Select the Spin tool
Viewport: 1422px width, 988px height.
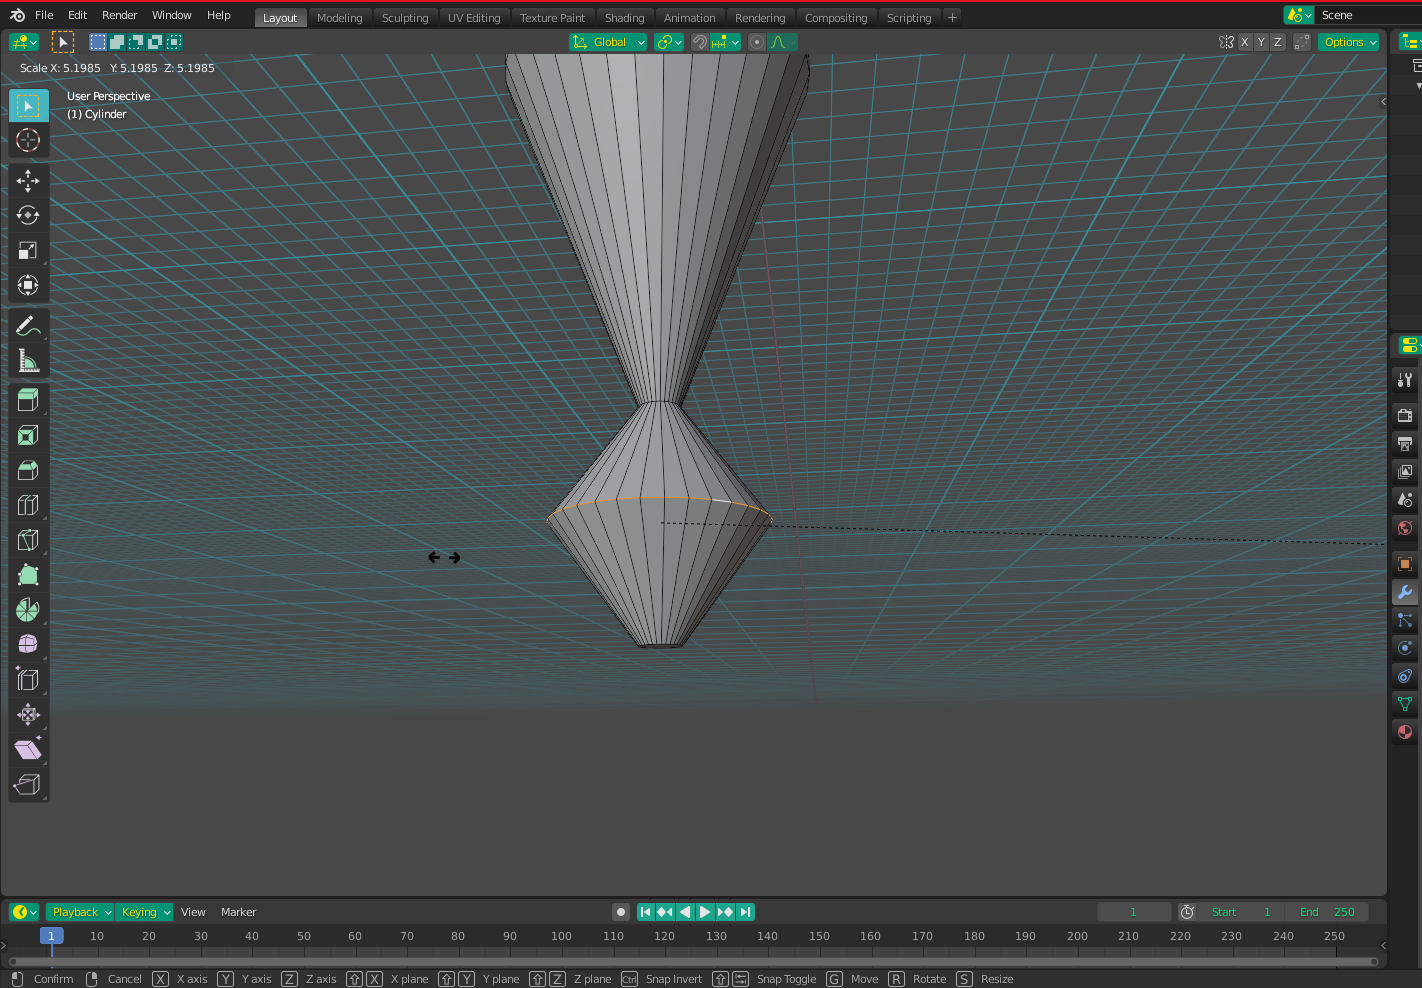click(x=28, y=610)
